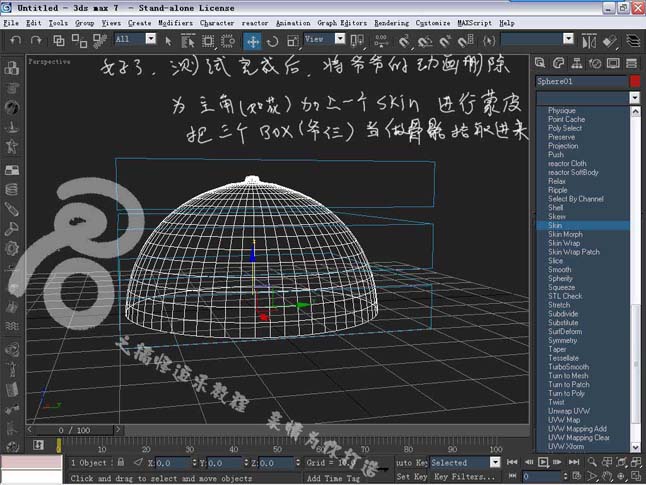Open the Create command panel tab
The image size is (646, 485).
(x=540, y=63)
